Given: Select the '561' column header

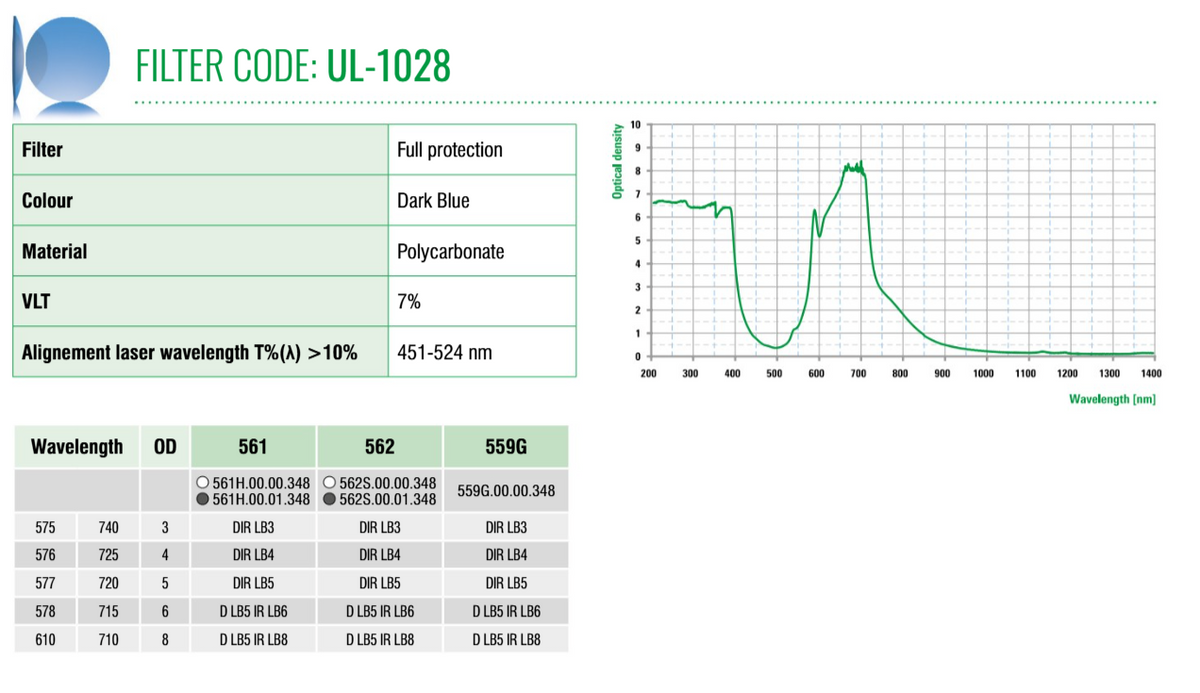Looking at the screenshot, I should (253, 447).
